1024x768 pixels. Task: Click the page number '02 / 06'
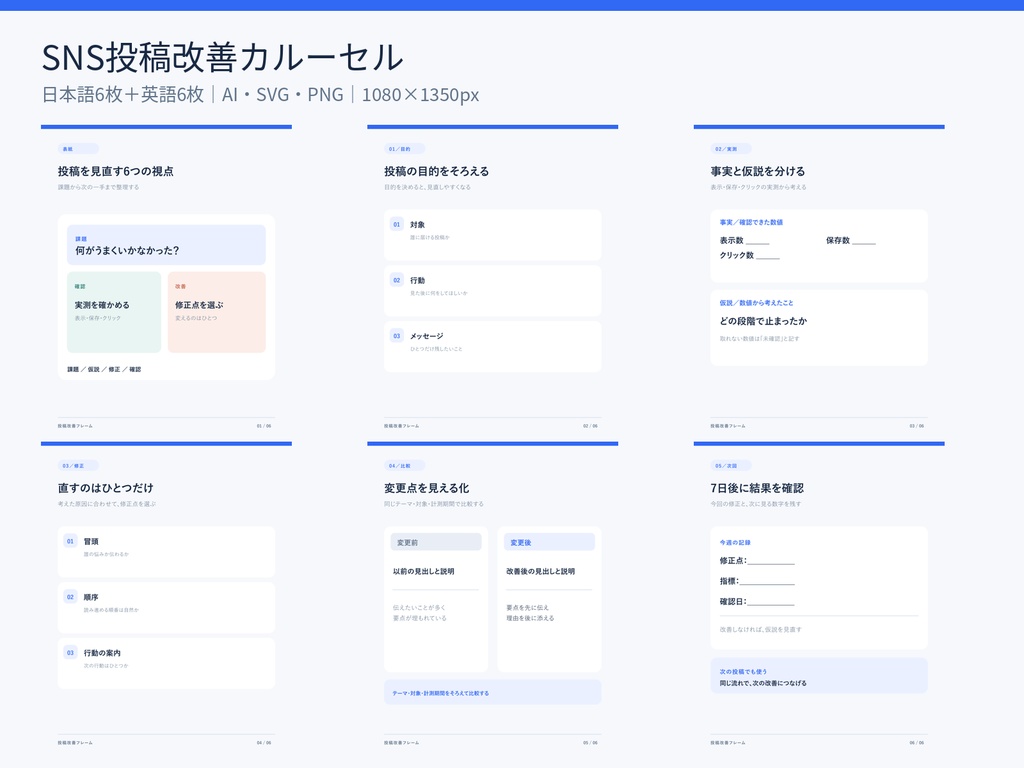[590, 426]
